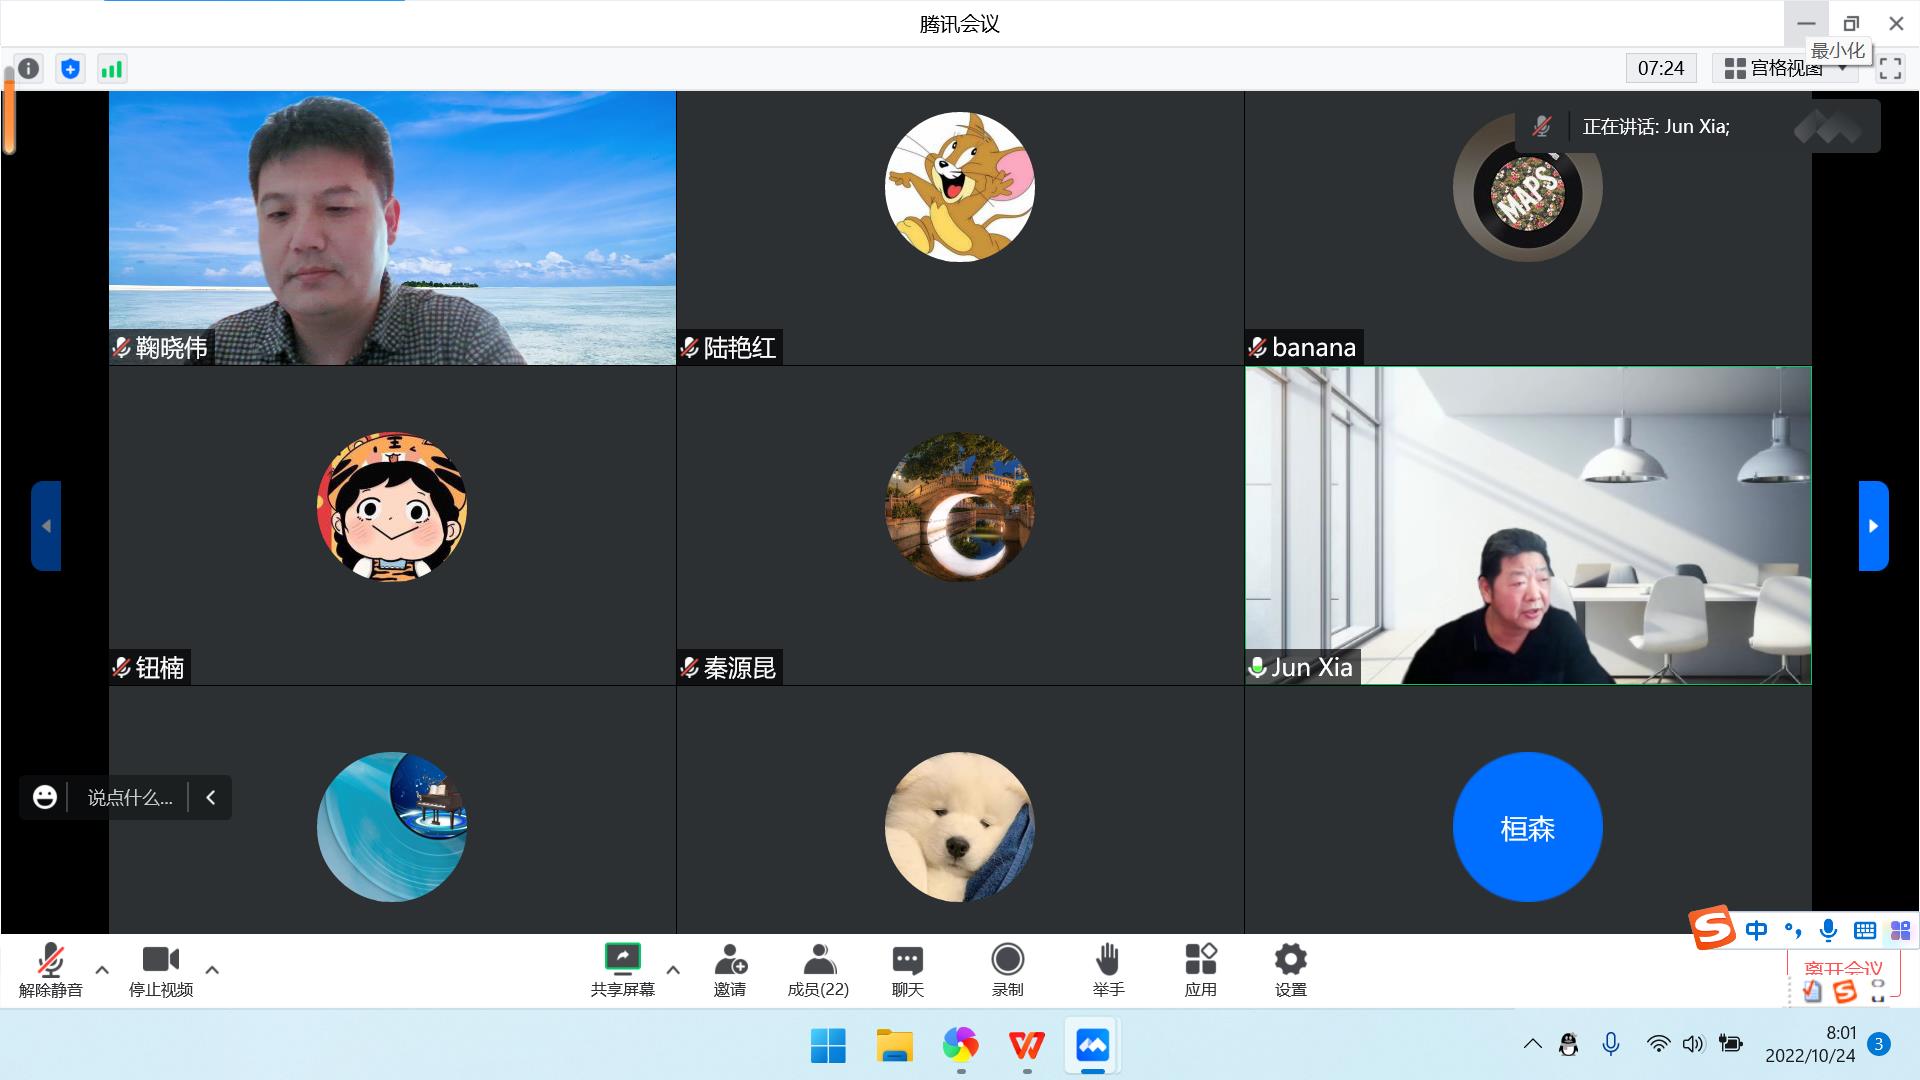Viewport: 1920px width, 1080px height.
Task: Go to next page of participants
Action: [1873, 526]
